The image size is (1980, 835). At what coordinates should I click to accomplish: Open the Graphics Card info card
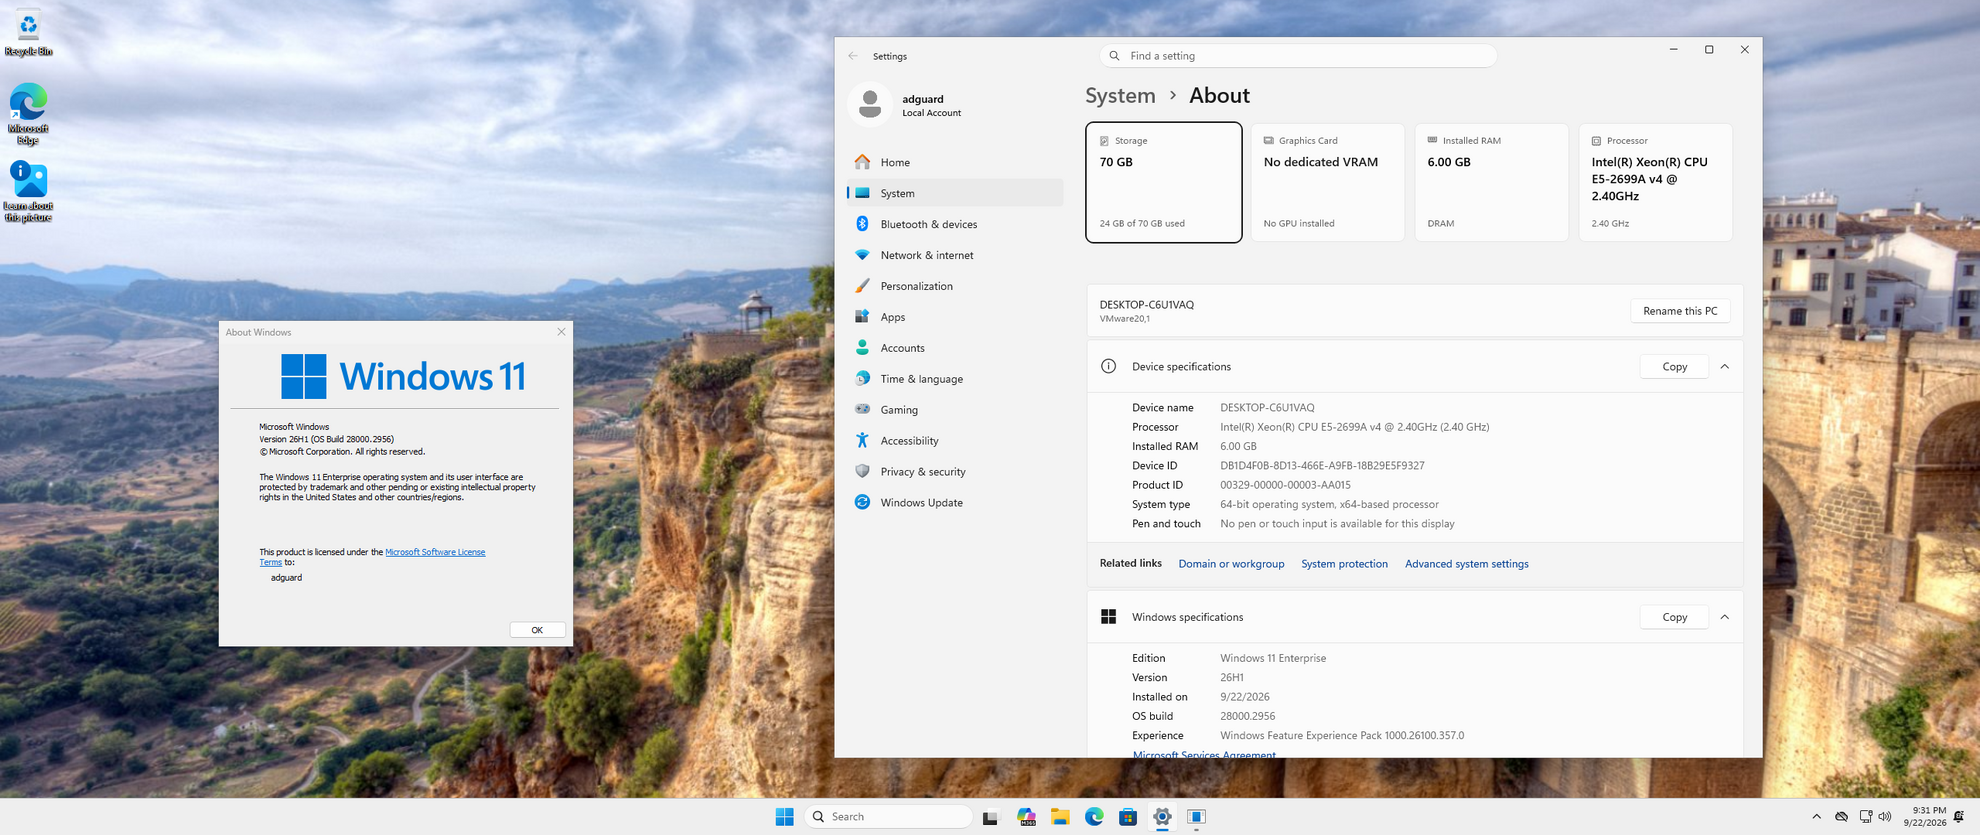point(1327,182)
